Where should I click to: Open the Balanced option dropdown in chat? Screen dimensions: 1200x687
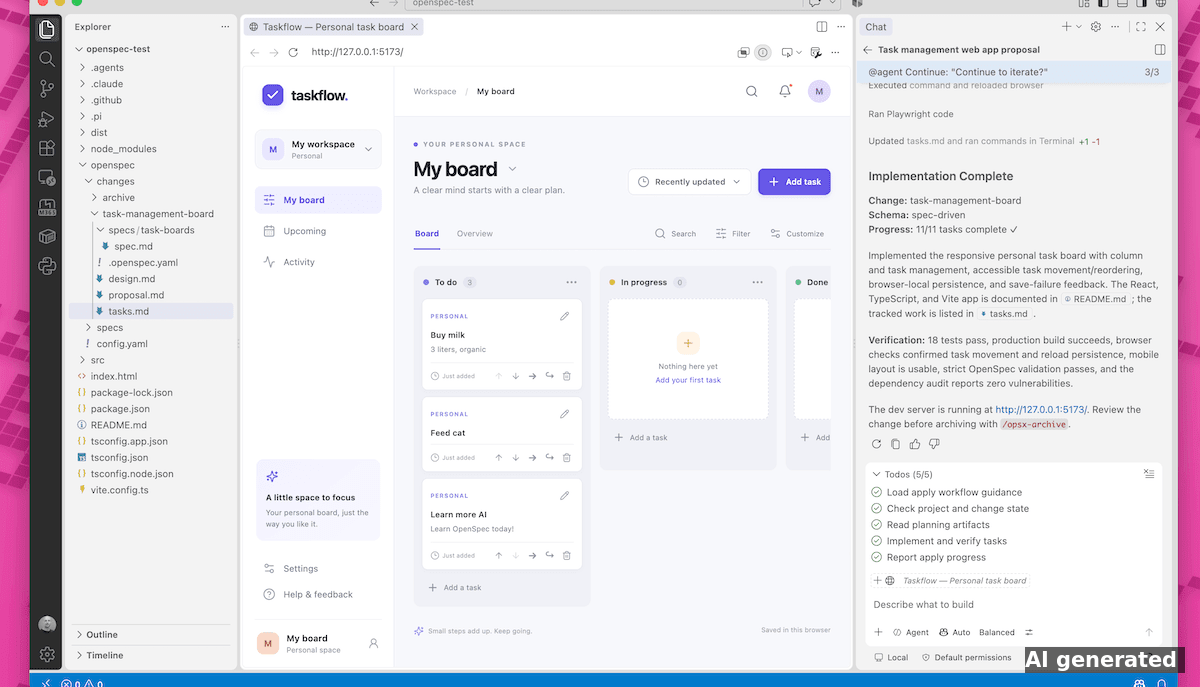(997, 632)
